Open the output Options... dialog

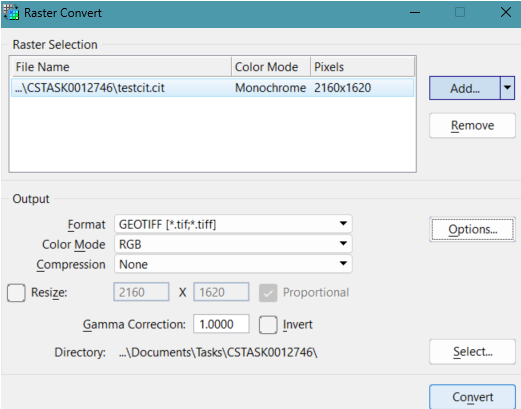pos(472,229)
